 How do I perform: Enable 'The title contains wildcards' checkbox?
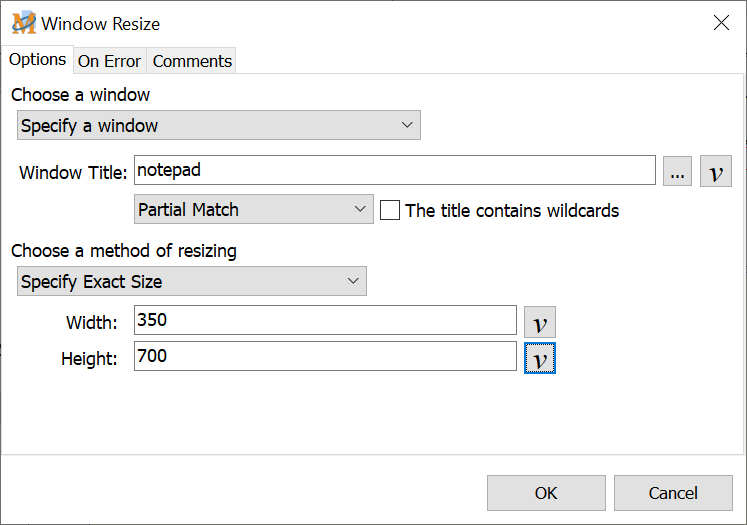coord(390,211)
